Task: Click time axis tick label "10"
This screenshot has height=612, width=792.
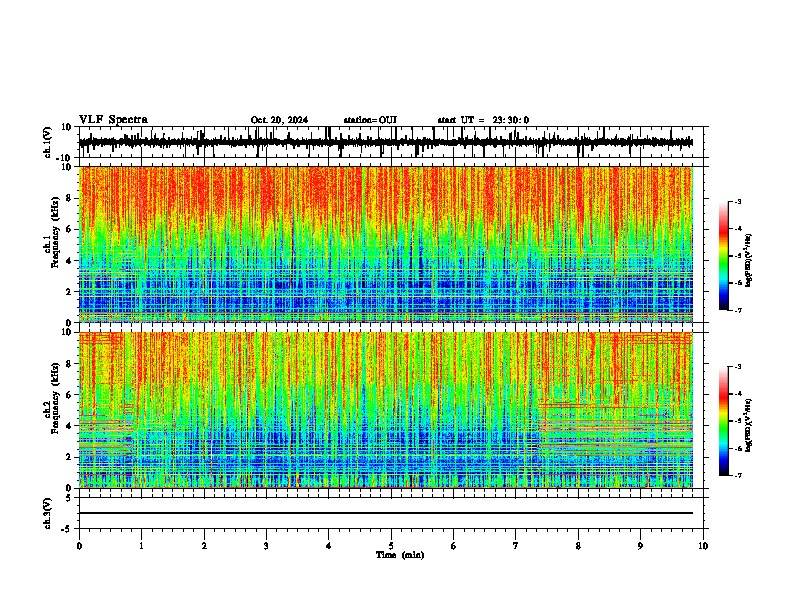Action: click(x=703, y=546)
